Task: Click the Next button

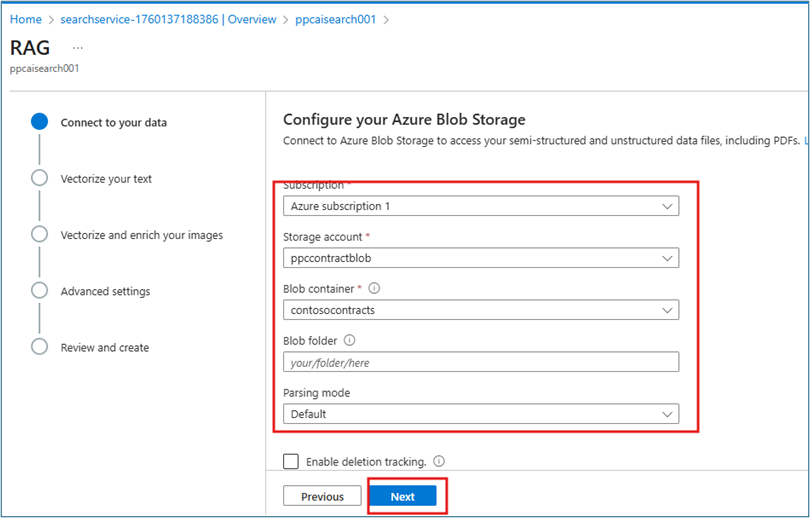Action: point(403,496)
